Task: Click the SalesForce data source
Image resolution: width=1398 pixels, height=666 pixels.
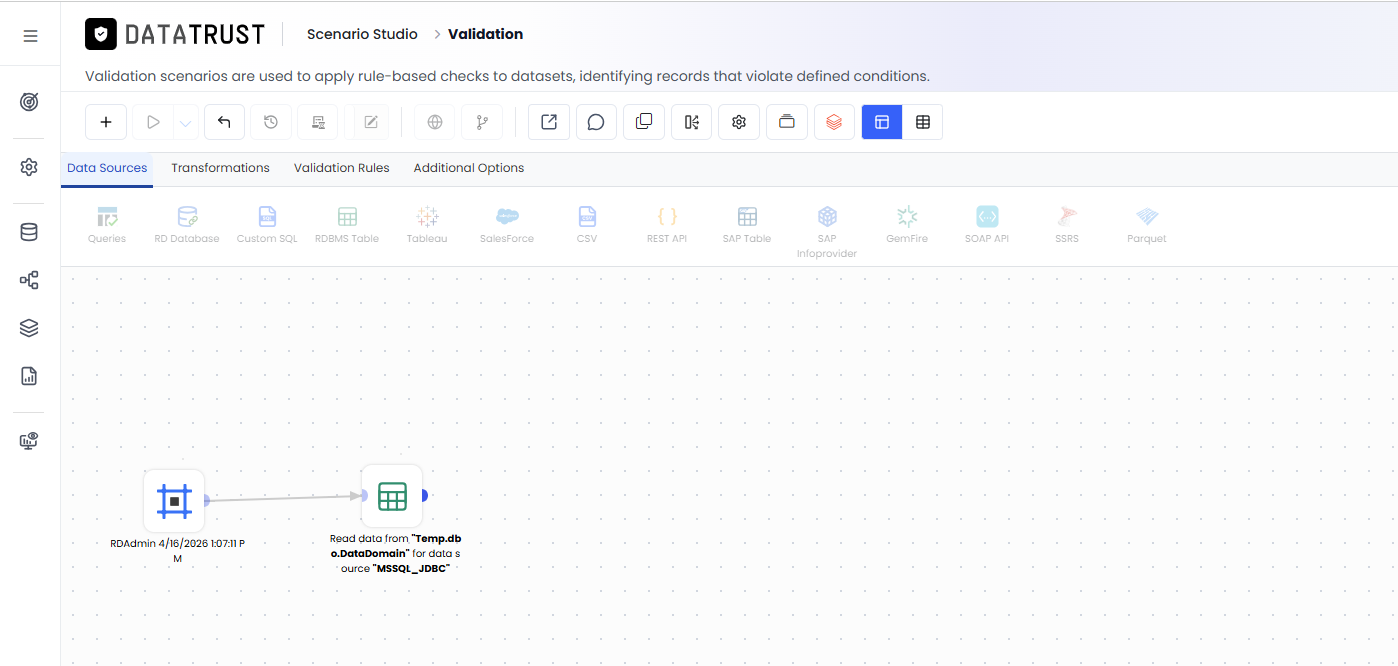Action: point(507,225)
